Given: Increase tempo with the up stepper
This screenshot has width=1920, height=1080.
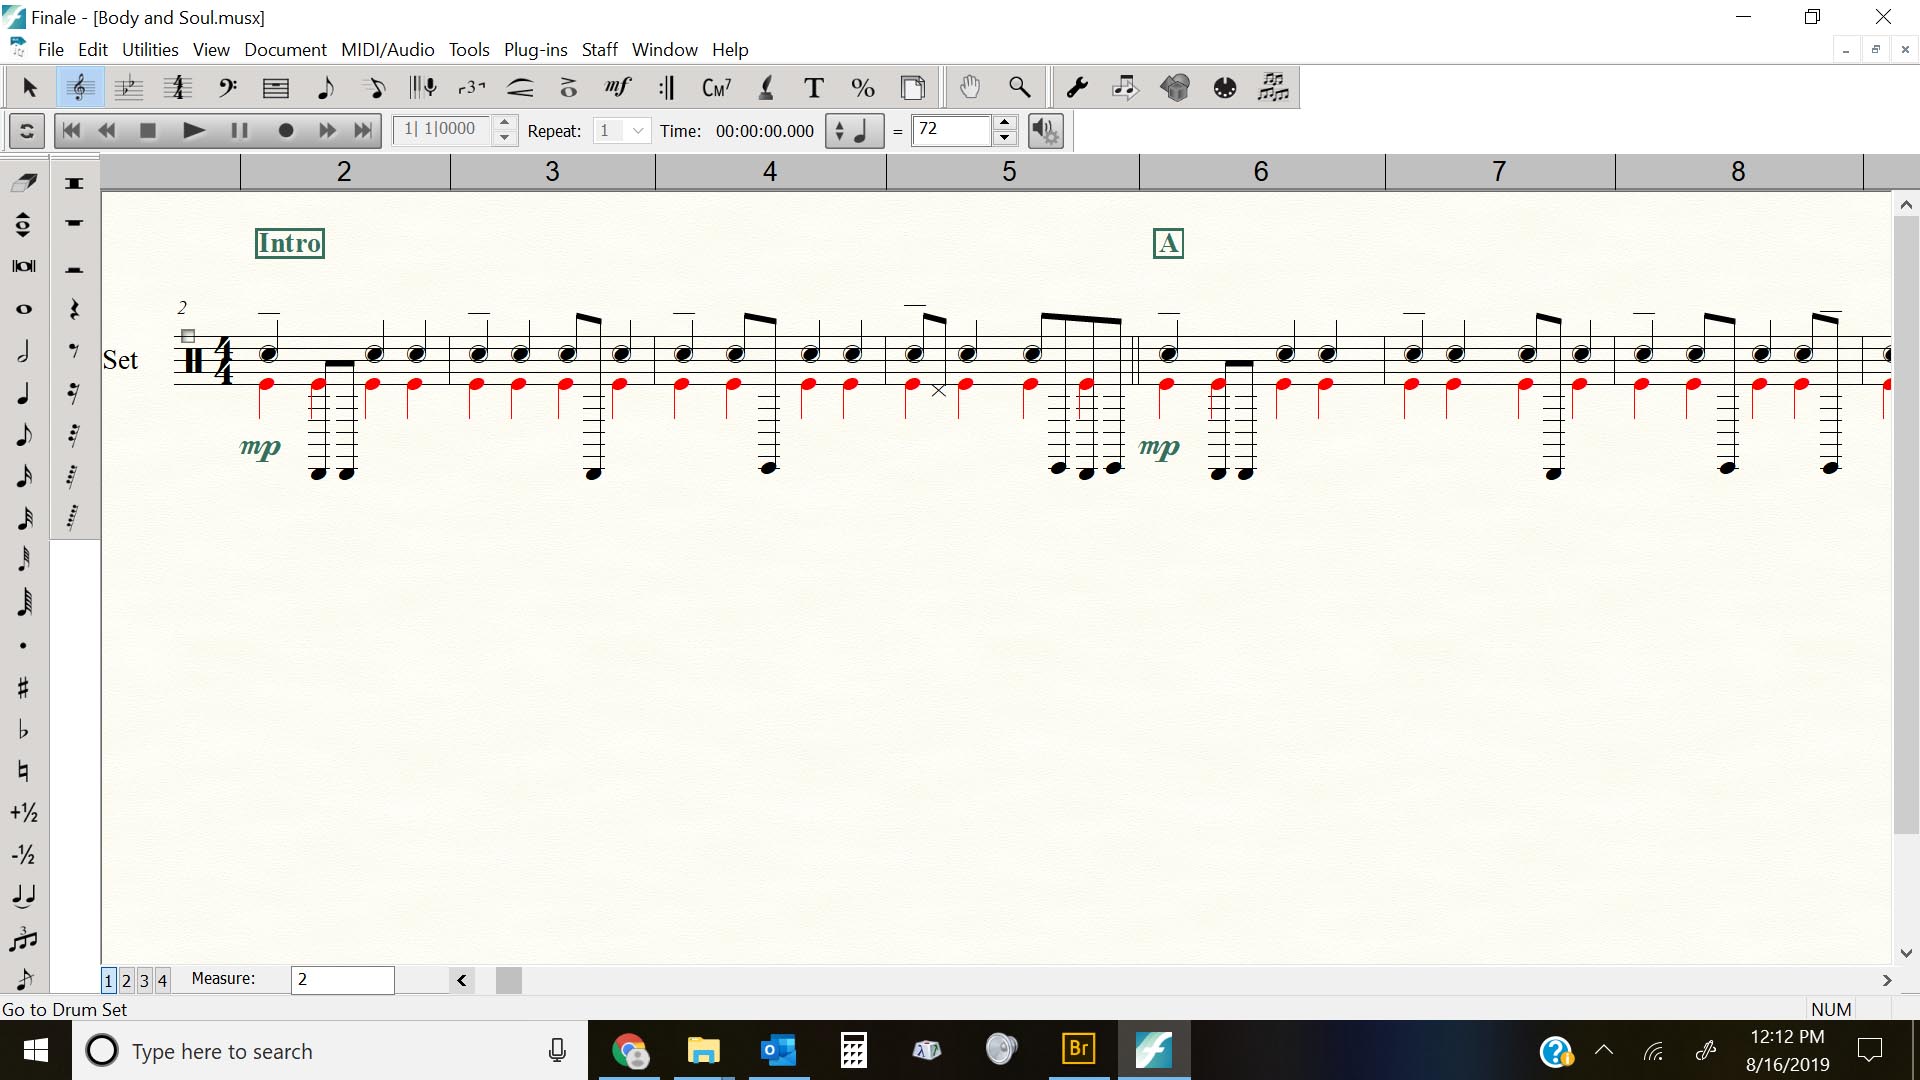Looking at the screenshot, I should [1005, 123].
